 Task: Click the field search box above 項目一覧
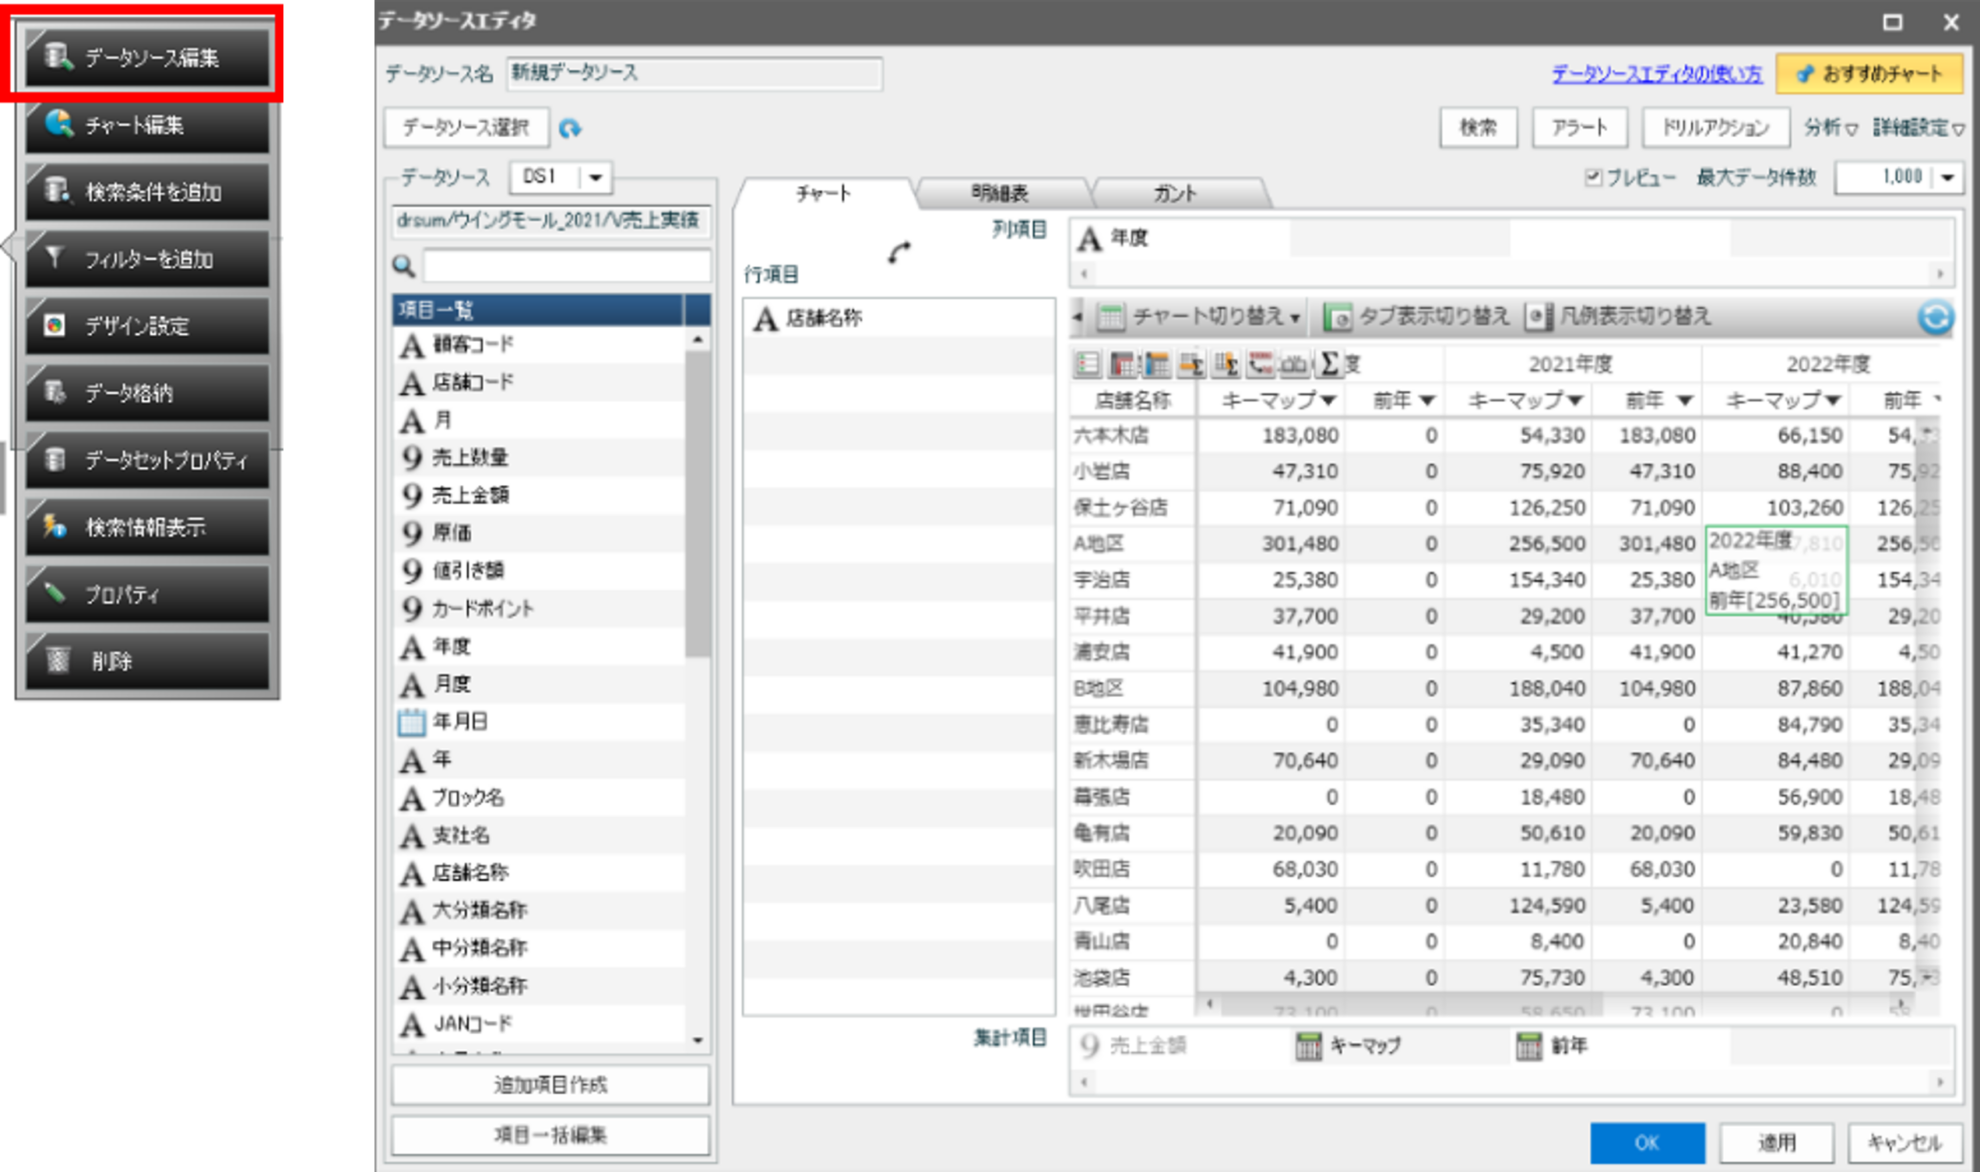point(567,266)
